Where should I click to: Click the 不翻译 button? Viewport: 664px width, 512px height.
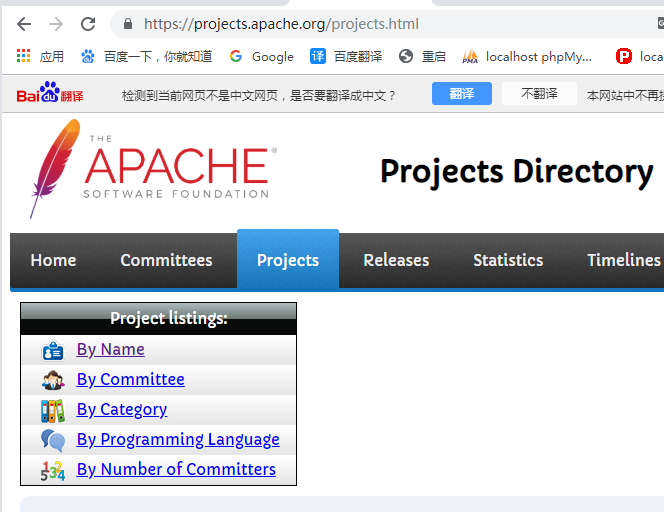[539, 94]
